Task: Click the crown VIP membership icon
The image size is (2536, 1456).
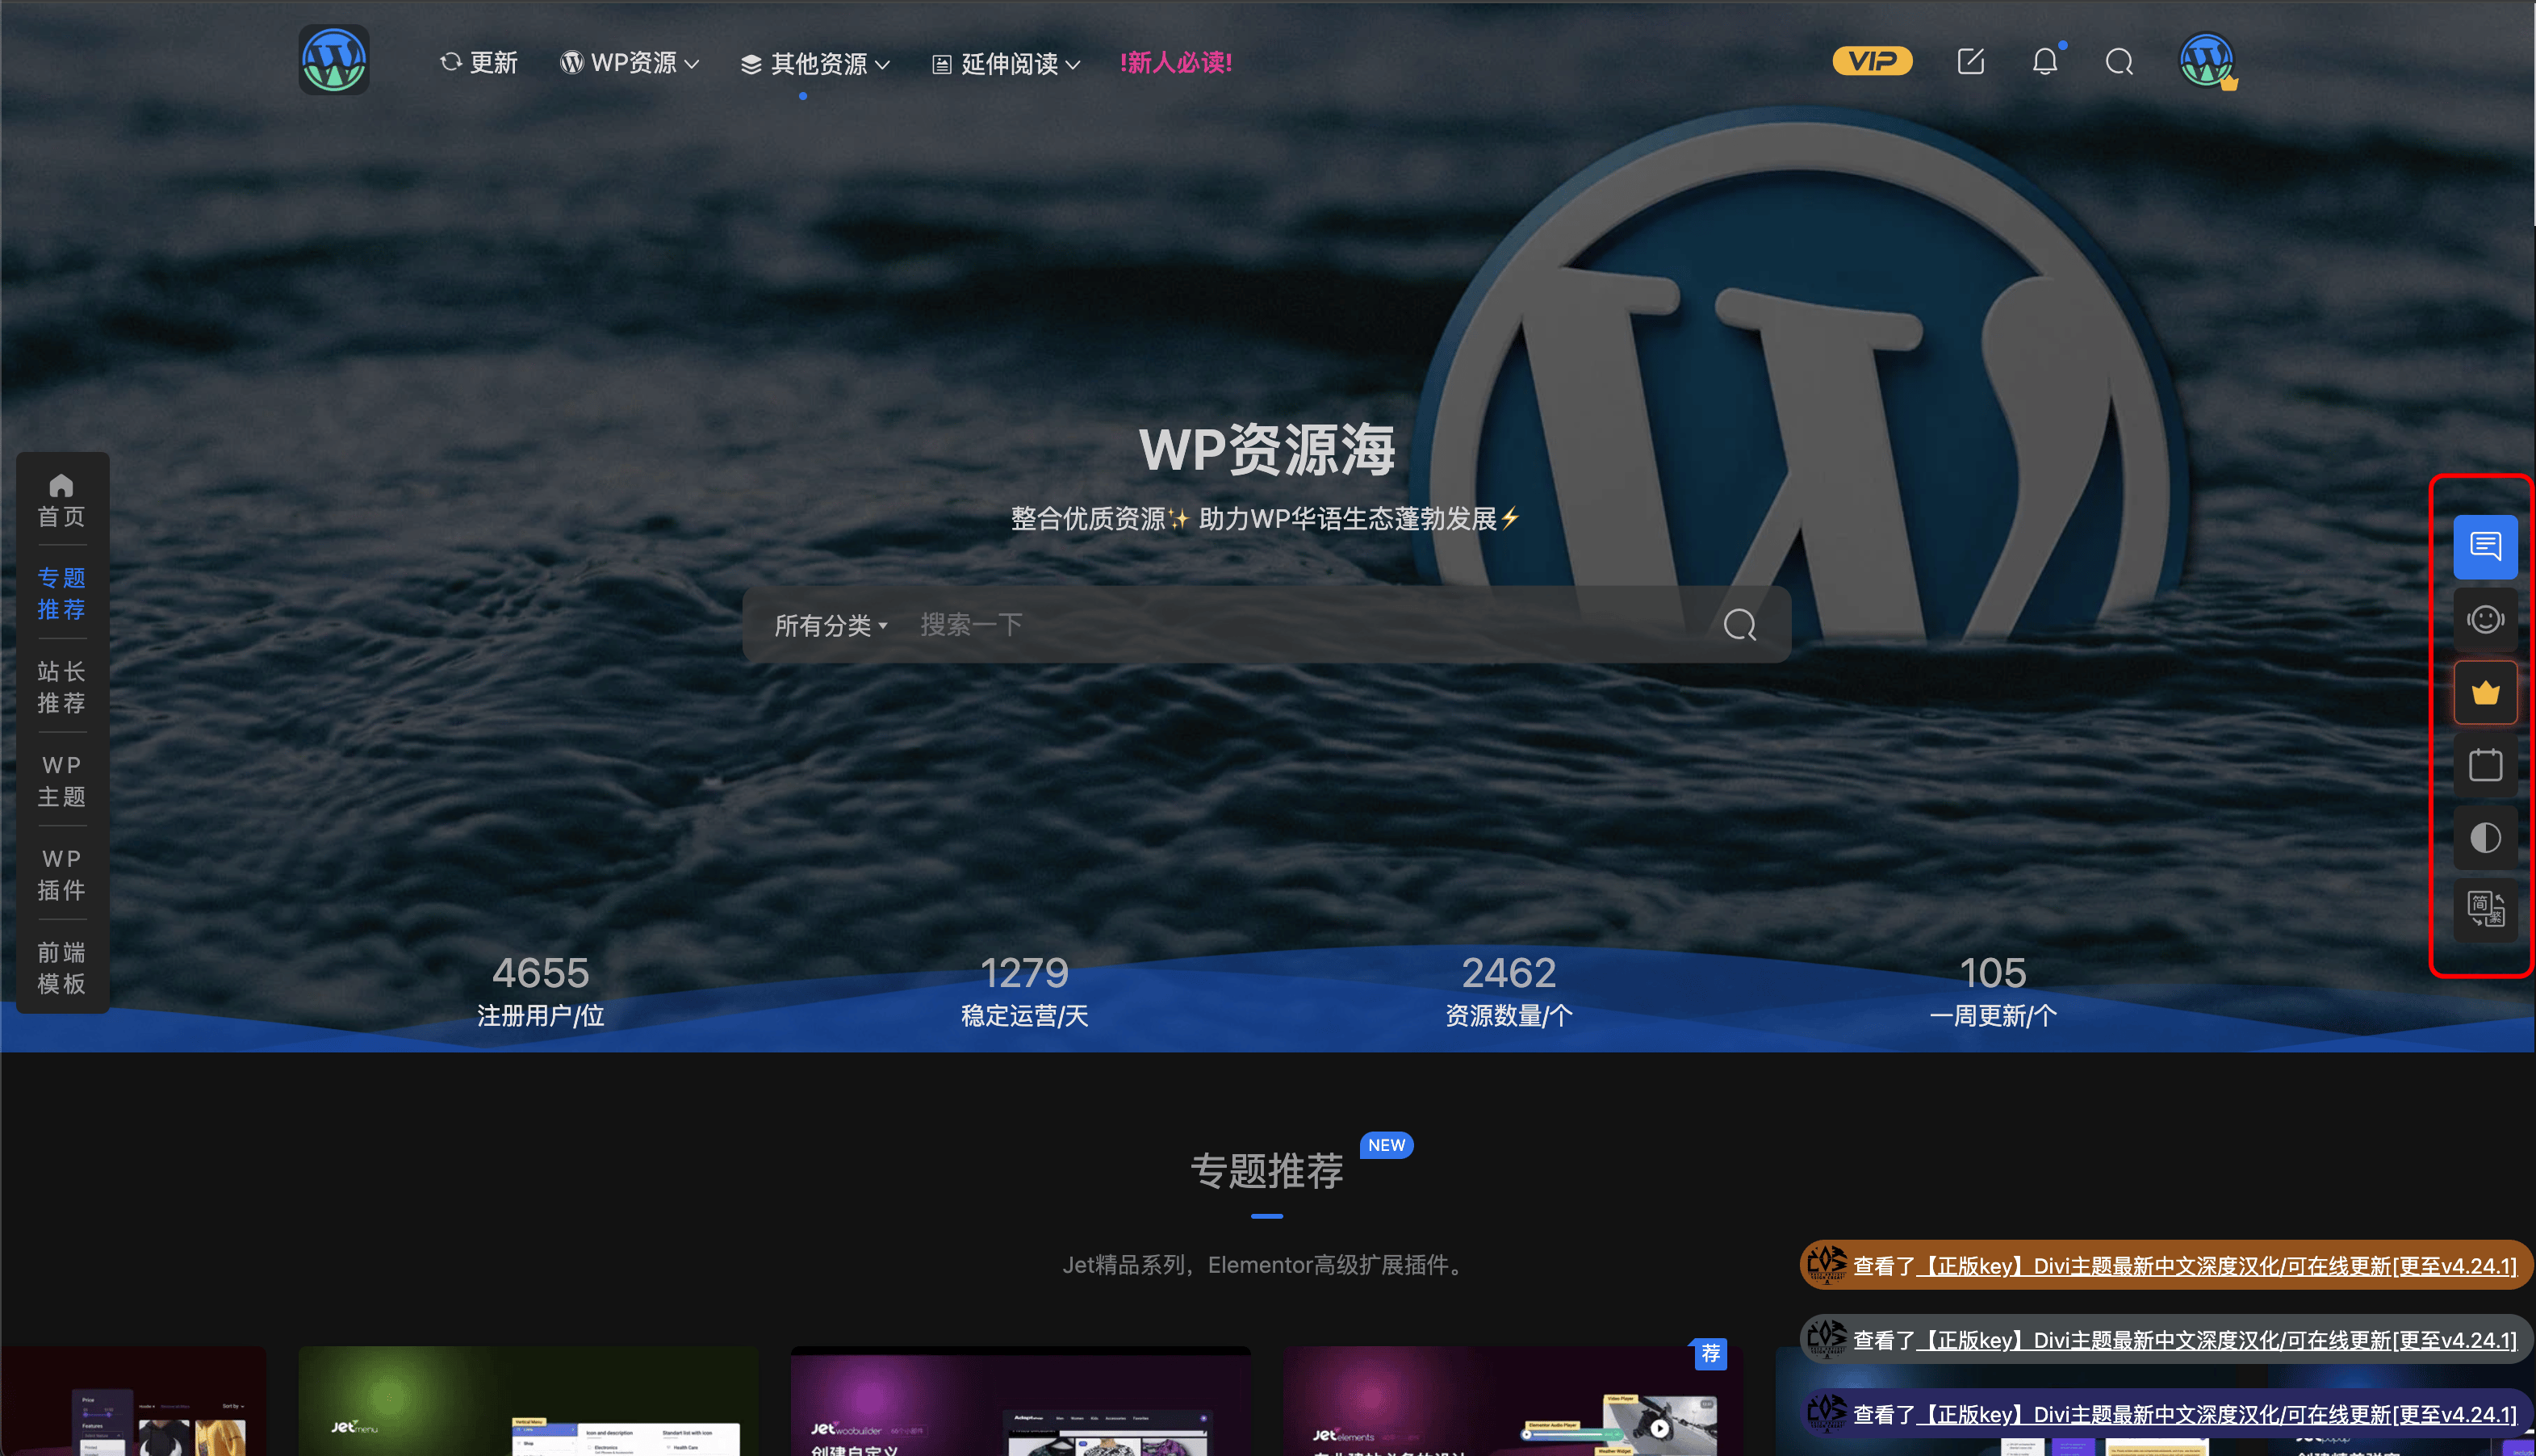Action: pyautogui.click(x=2485, y=693)
